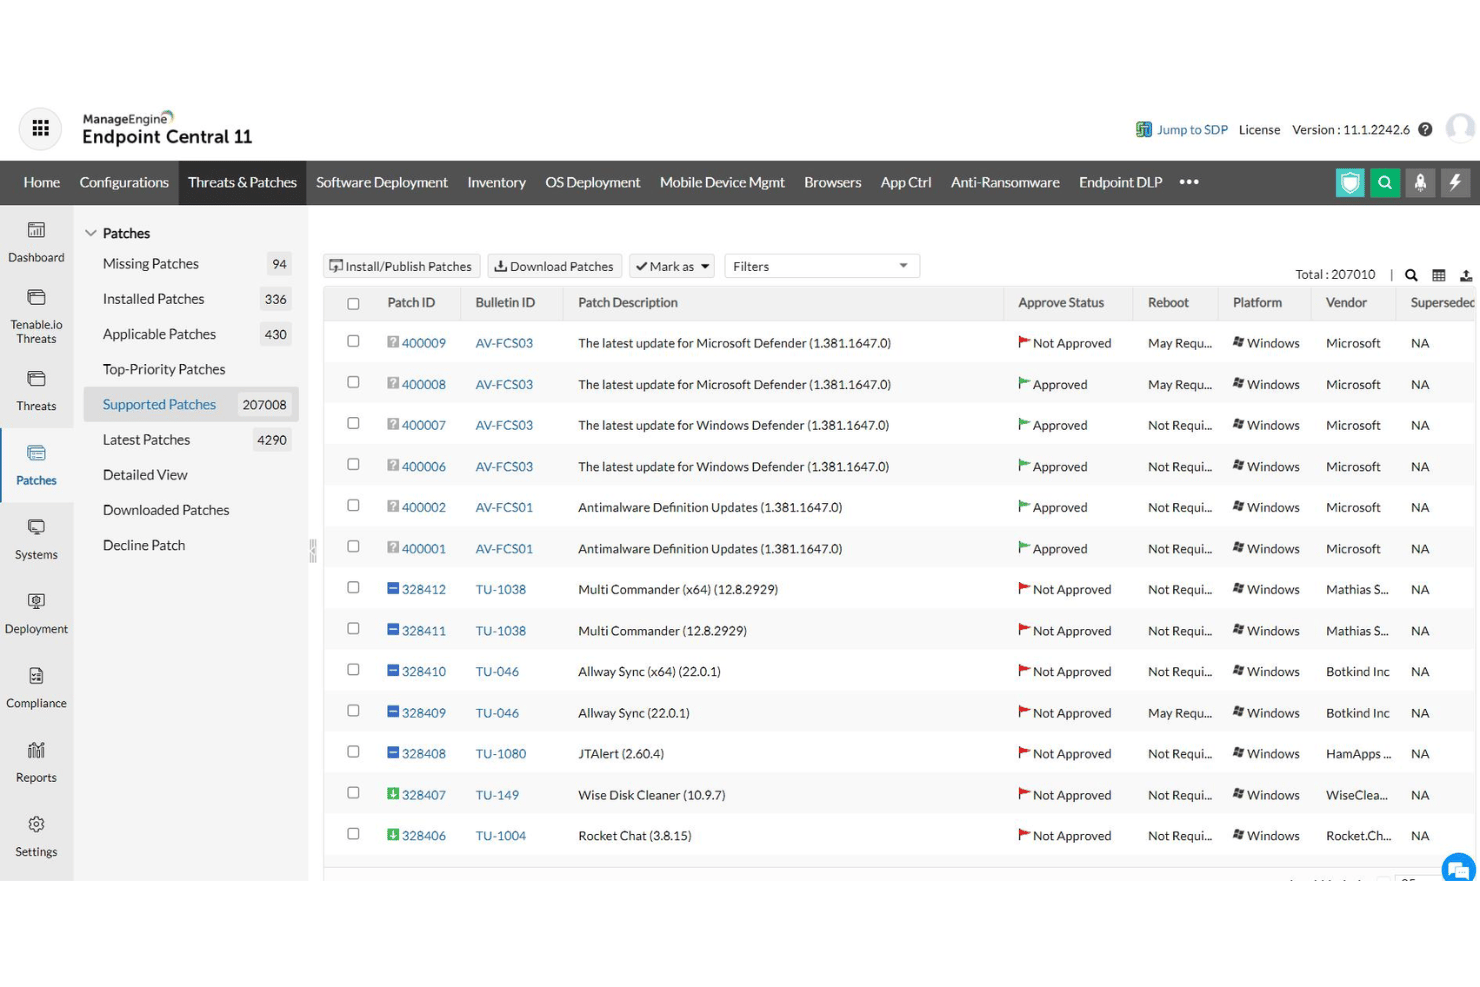The image size is (1480, 987).
Task: Click the green shield security icon
Action: (x=1350, y=182)
